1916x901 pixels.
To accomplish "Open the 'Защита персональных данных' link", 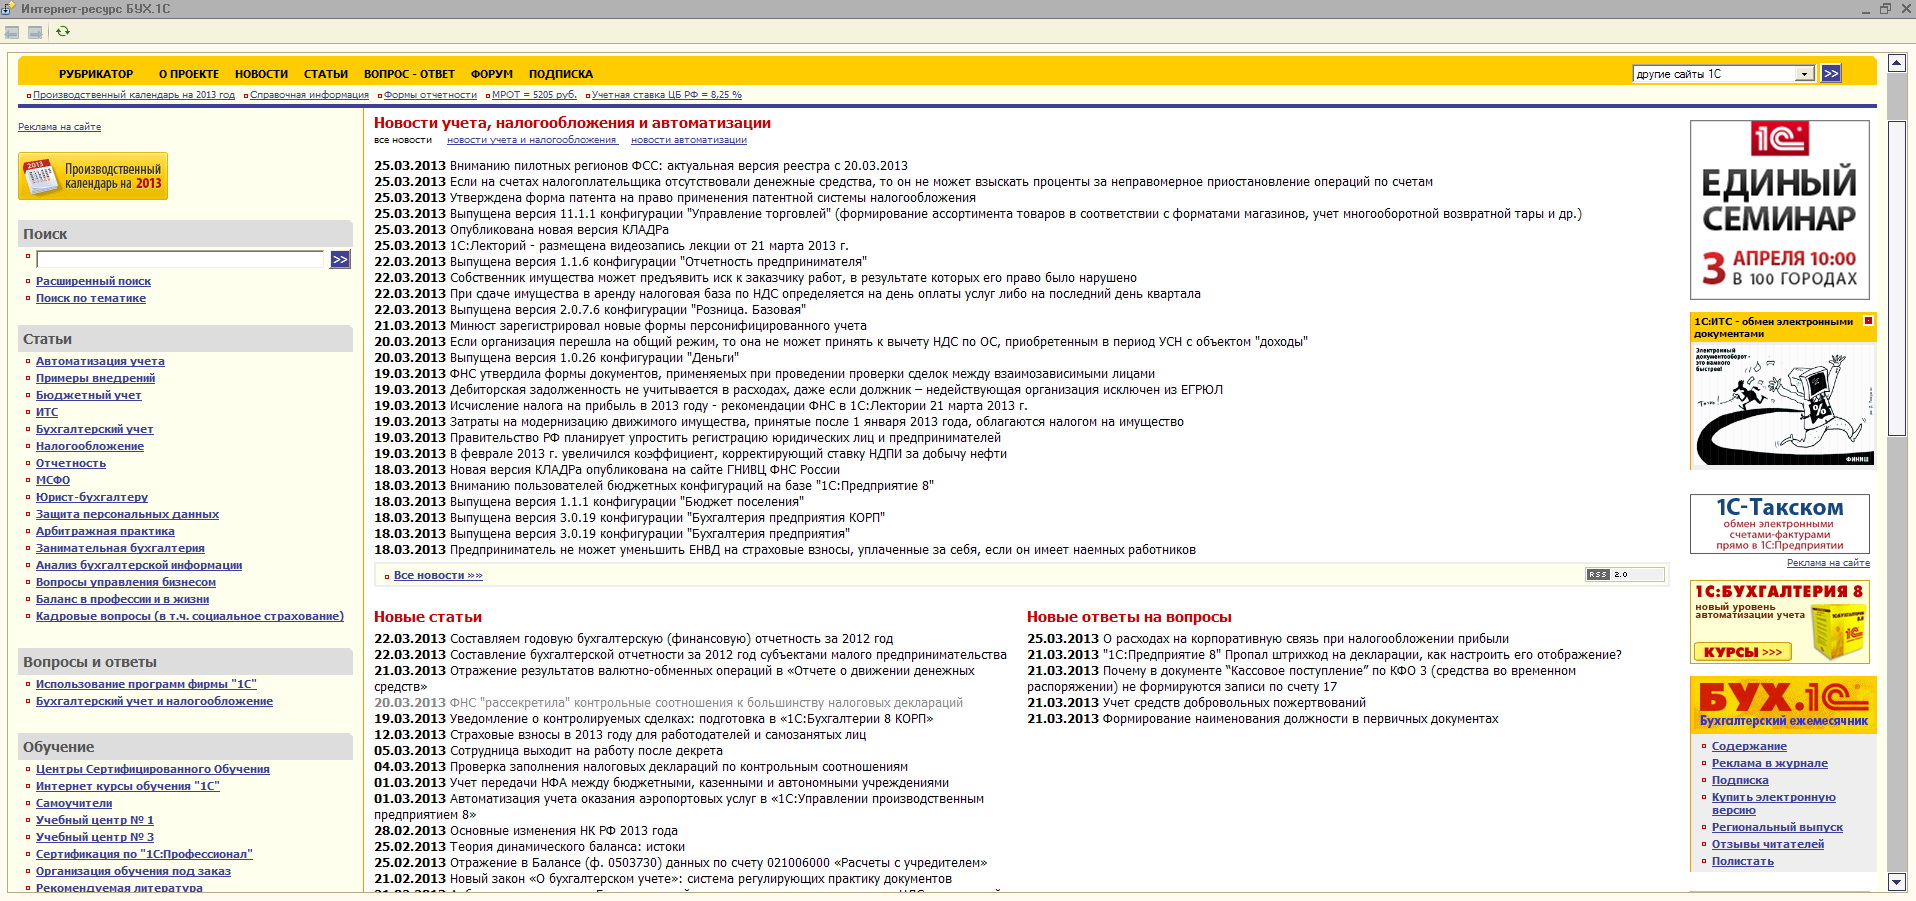I will pyautogui.click(x=127, y=514).
